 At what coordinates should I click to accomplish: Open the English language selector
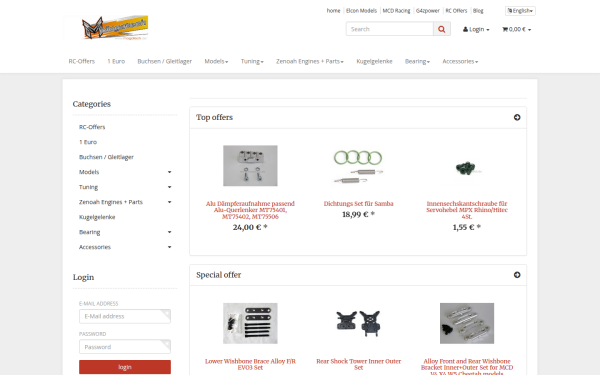click(x=520, y=11)
